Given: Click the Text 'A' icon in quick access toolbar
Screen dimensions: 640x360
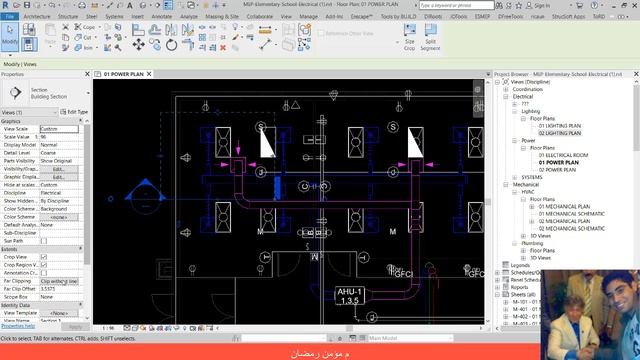Looking at the screenshot, I should pyautogui.click(x=129, y=5).
